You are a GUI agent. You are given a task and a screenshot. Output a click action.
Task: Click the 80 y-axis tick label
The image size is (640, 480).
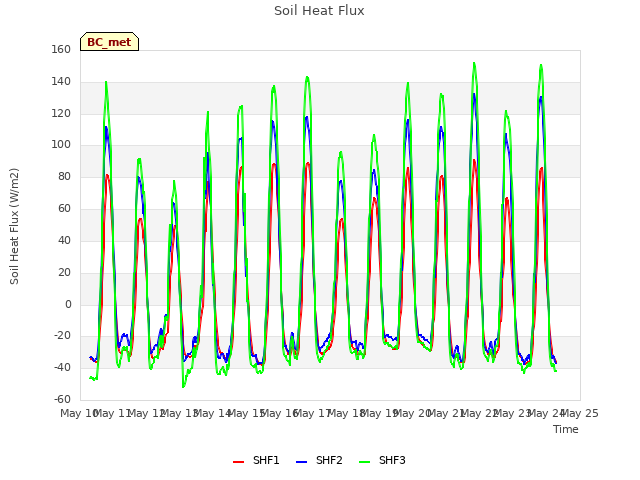coord(64,176)
